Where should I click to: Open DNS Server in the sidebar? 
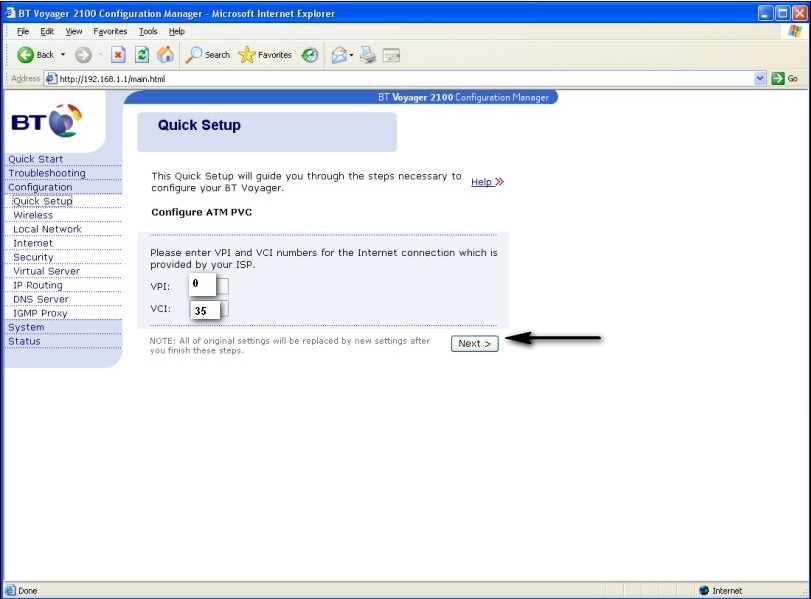coord(41,299)
